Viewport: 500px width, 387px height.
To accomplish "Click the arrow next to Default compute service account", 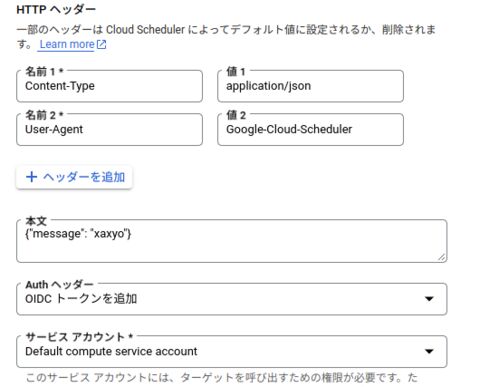I will coord(429,351).
